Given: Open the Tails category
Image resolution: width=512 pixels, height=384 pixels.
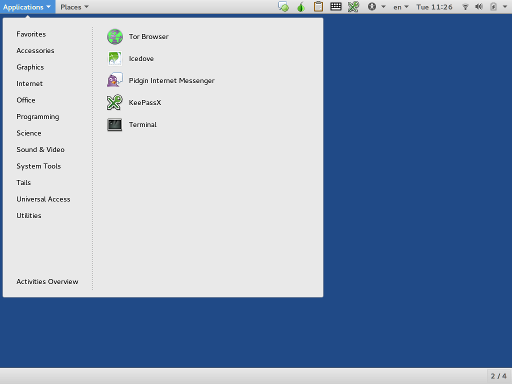Looking at the screenshot, I should pos(24,183).
